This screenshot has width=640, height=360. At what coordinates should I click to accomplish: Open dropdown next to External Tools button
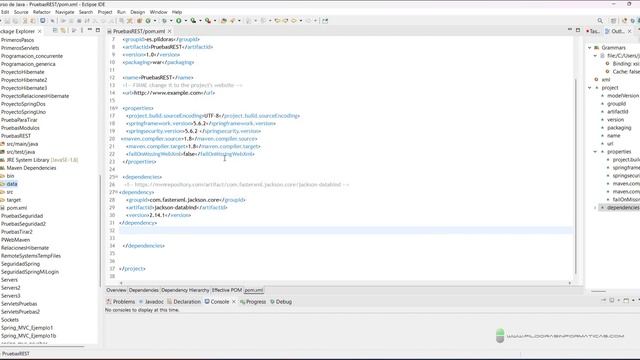215,20
